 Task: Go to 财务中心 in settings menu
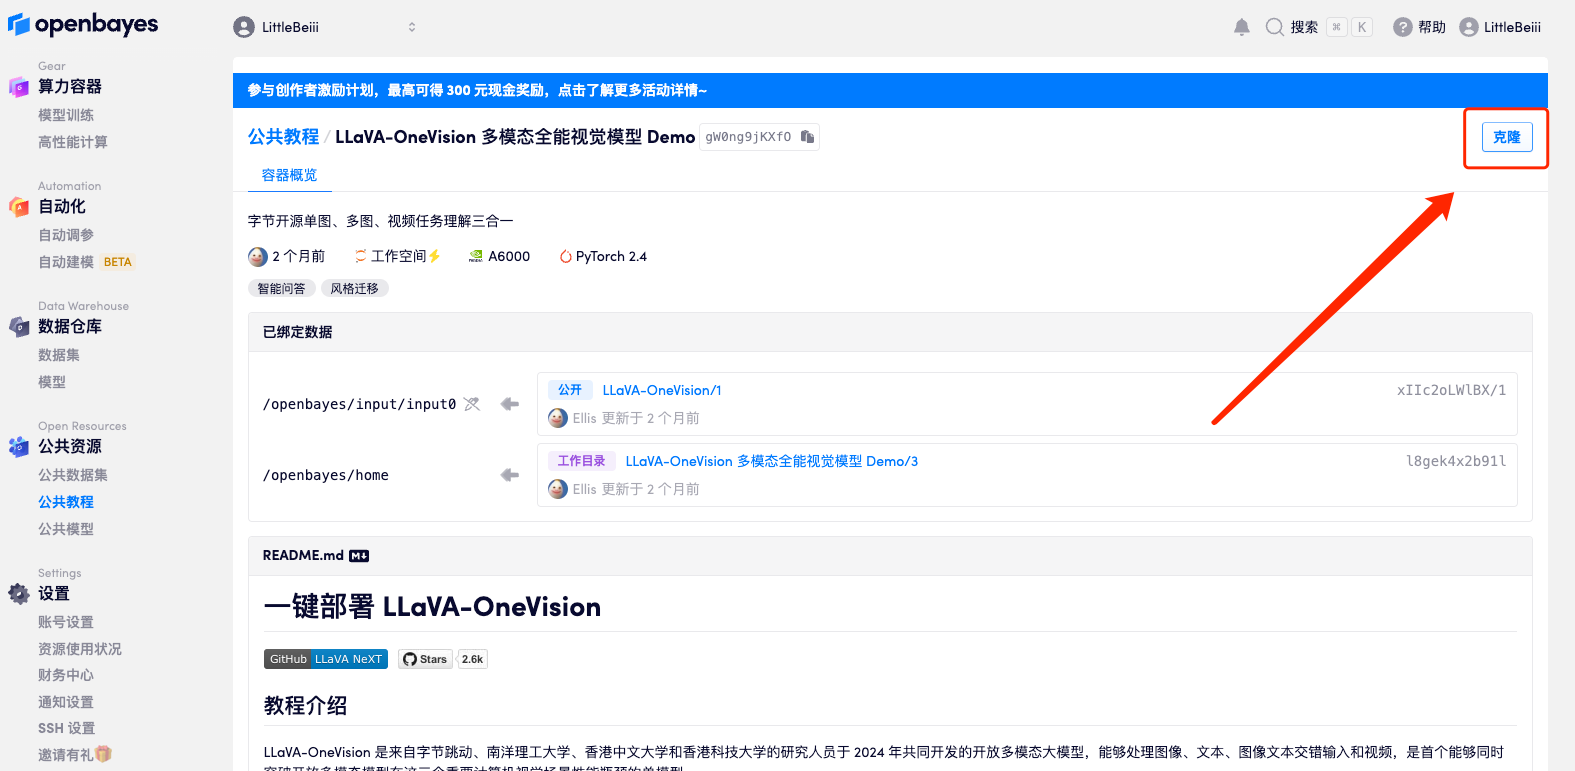point(66,675)
